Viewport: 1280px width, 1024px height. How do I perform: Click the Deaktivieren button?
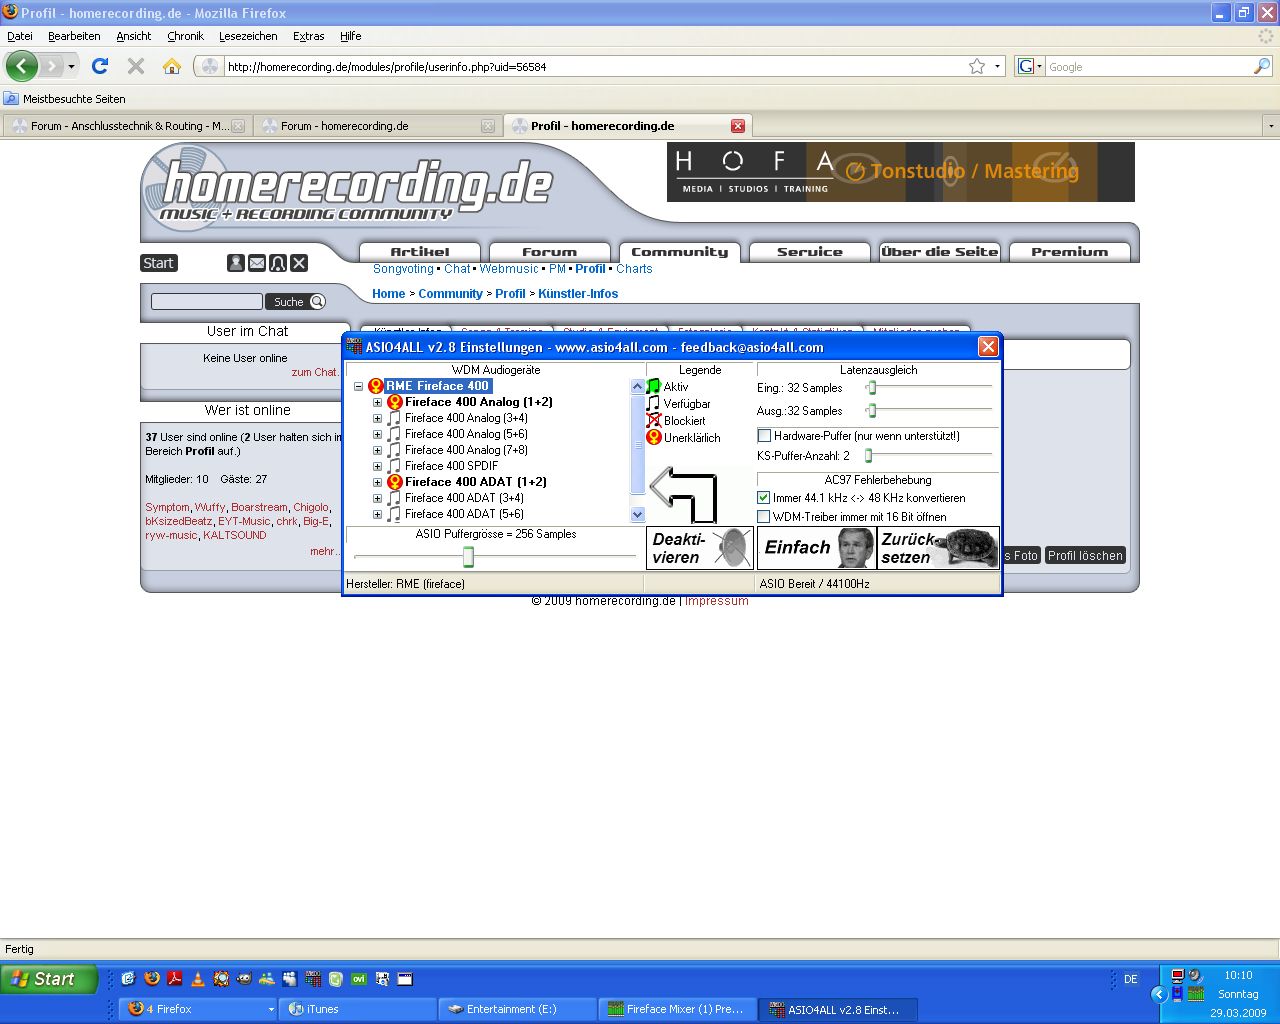pos(700,548)
